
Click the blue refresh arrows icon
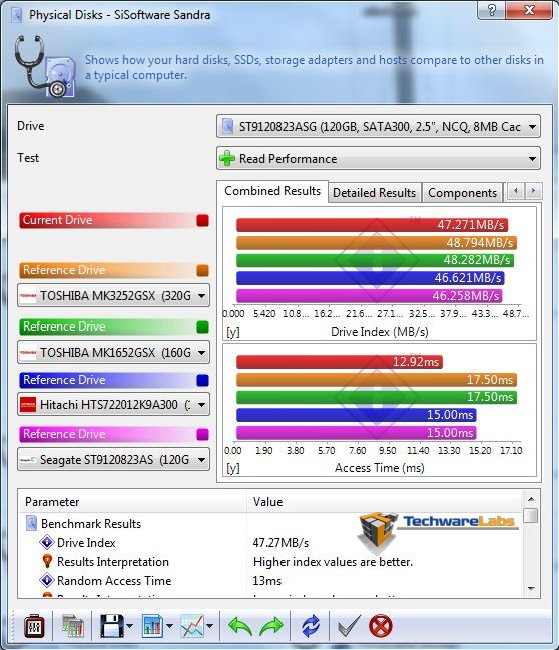pos(311,626)
